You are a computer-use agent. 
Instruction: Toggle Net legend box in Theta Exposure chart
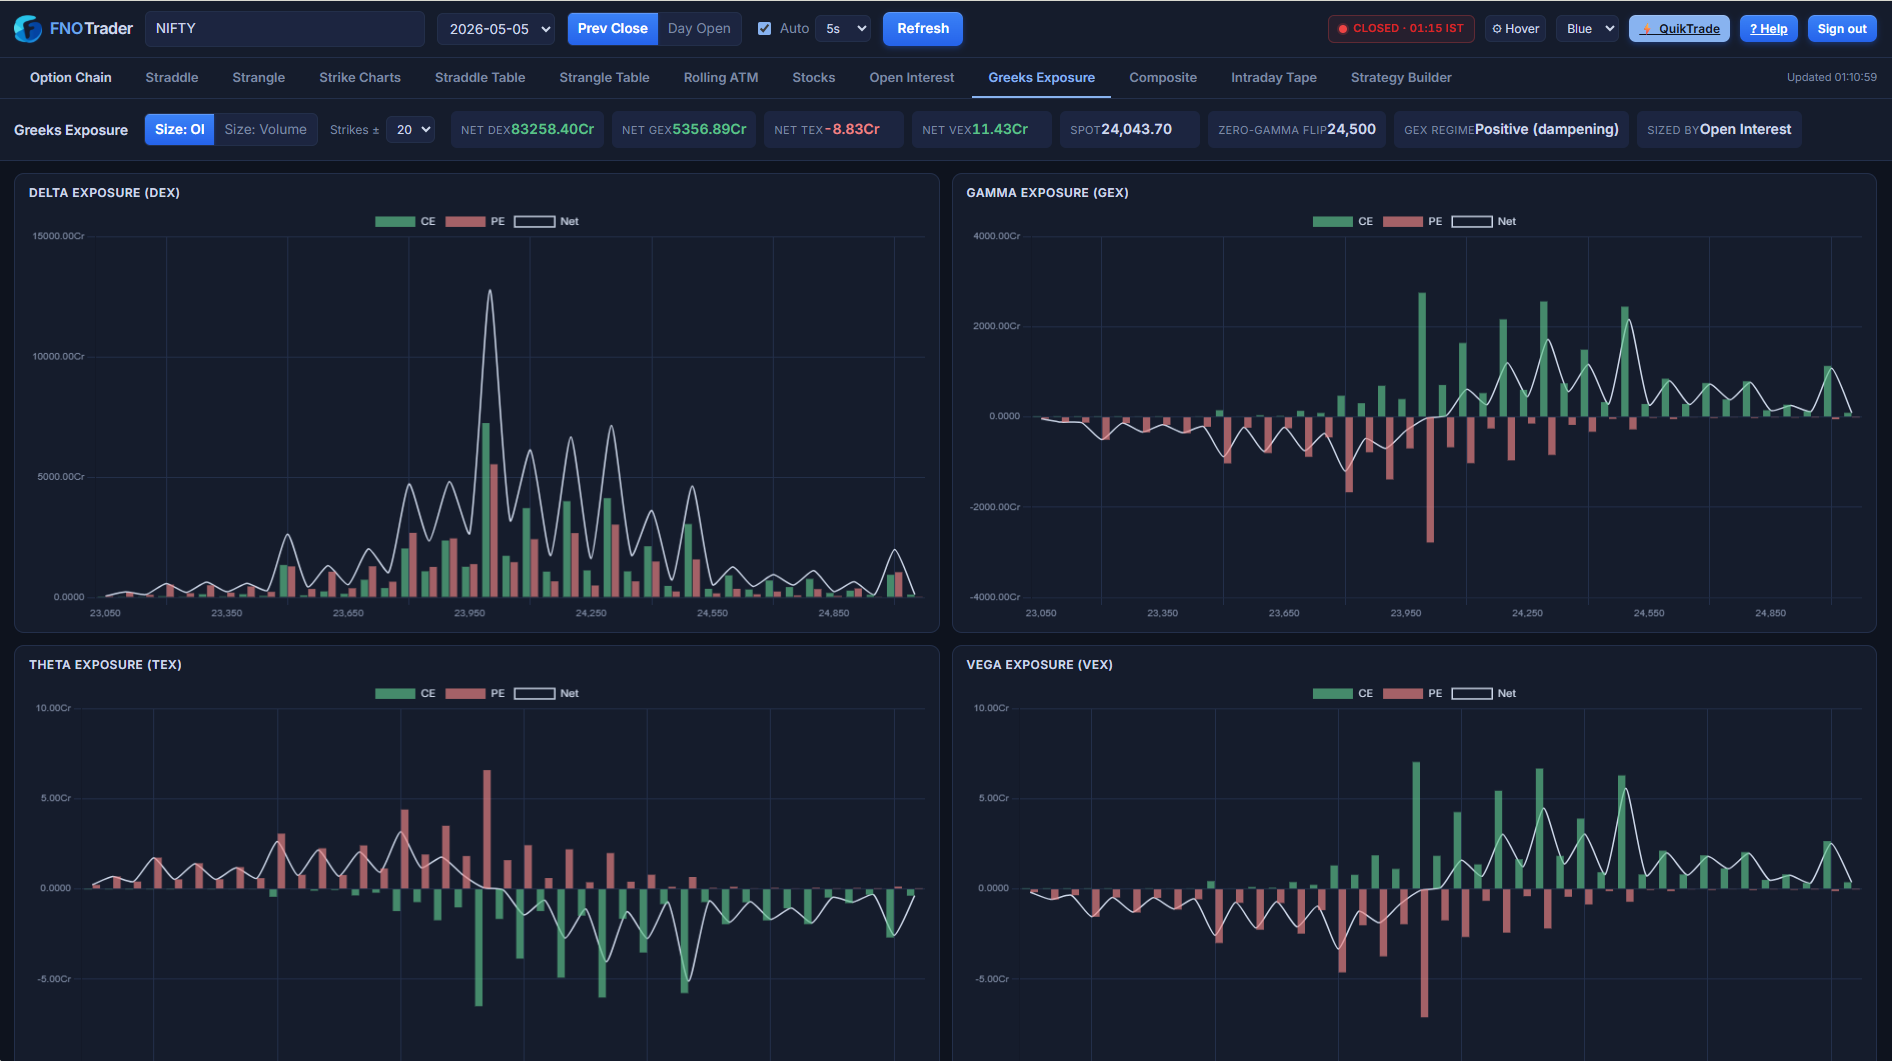(535, 693)
